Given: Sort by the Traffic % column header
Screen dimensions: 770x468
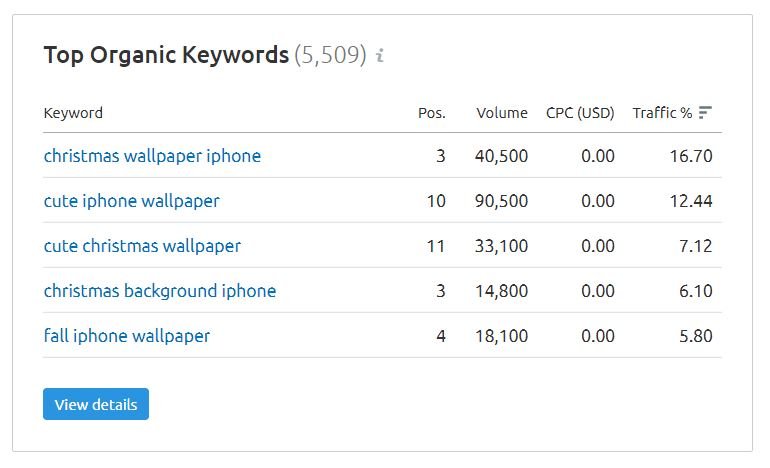Looking at the screenshot, I should [x=662, y=113].
